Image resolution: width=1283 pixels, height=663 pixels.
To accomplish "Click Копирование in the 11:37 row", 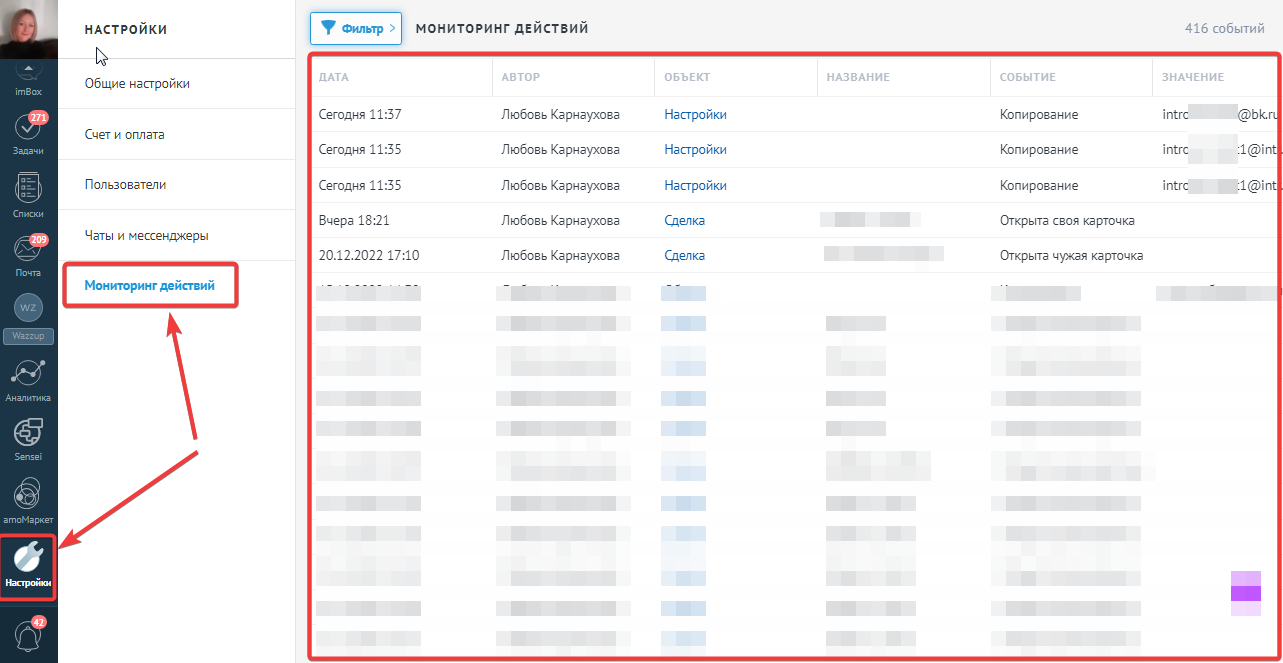I will click(x=1039, y=115).
